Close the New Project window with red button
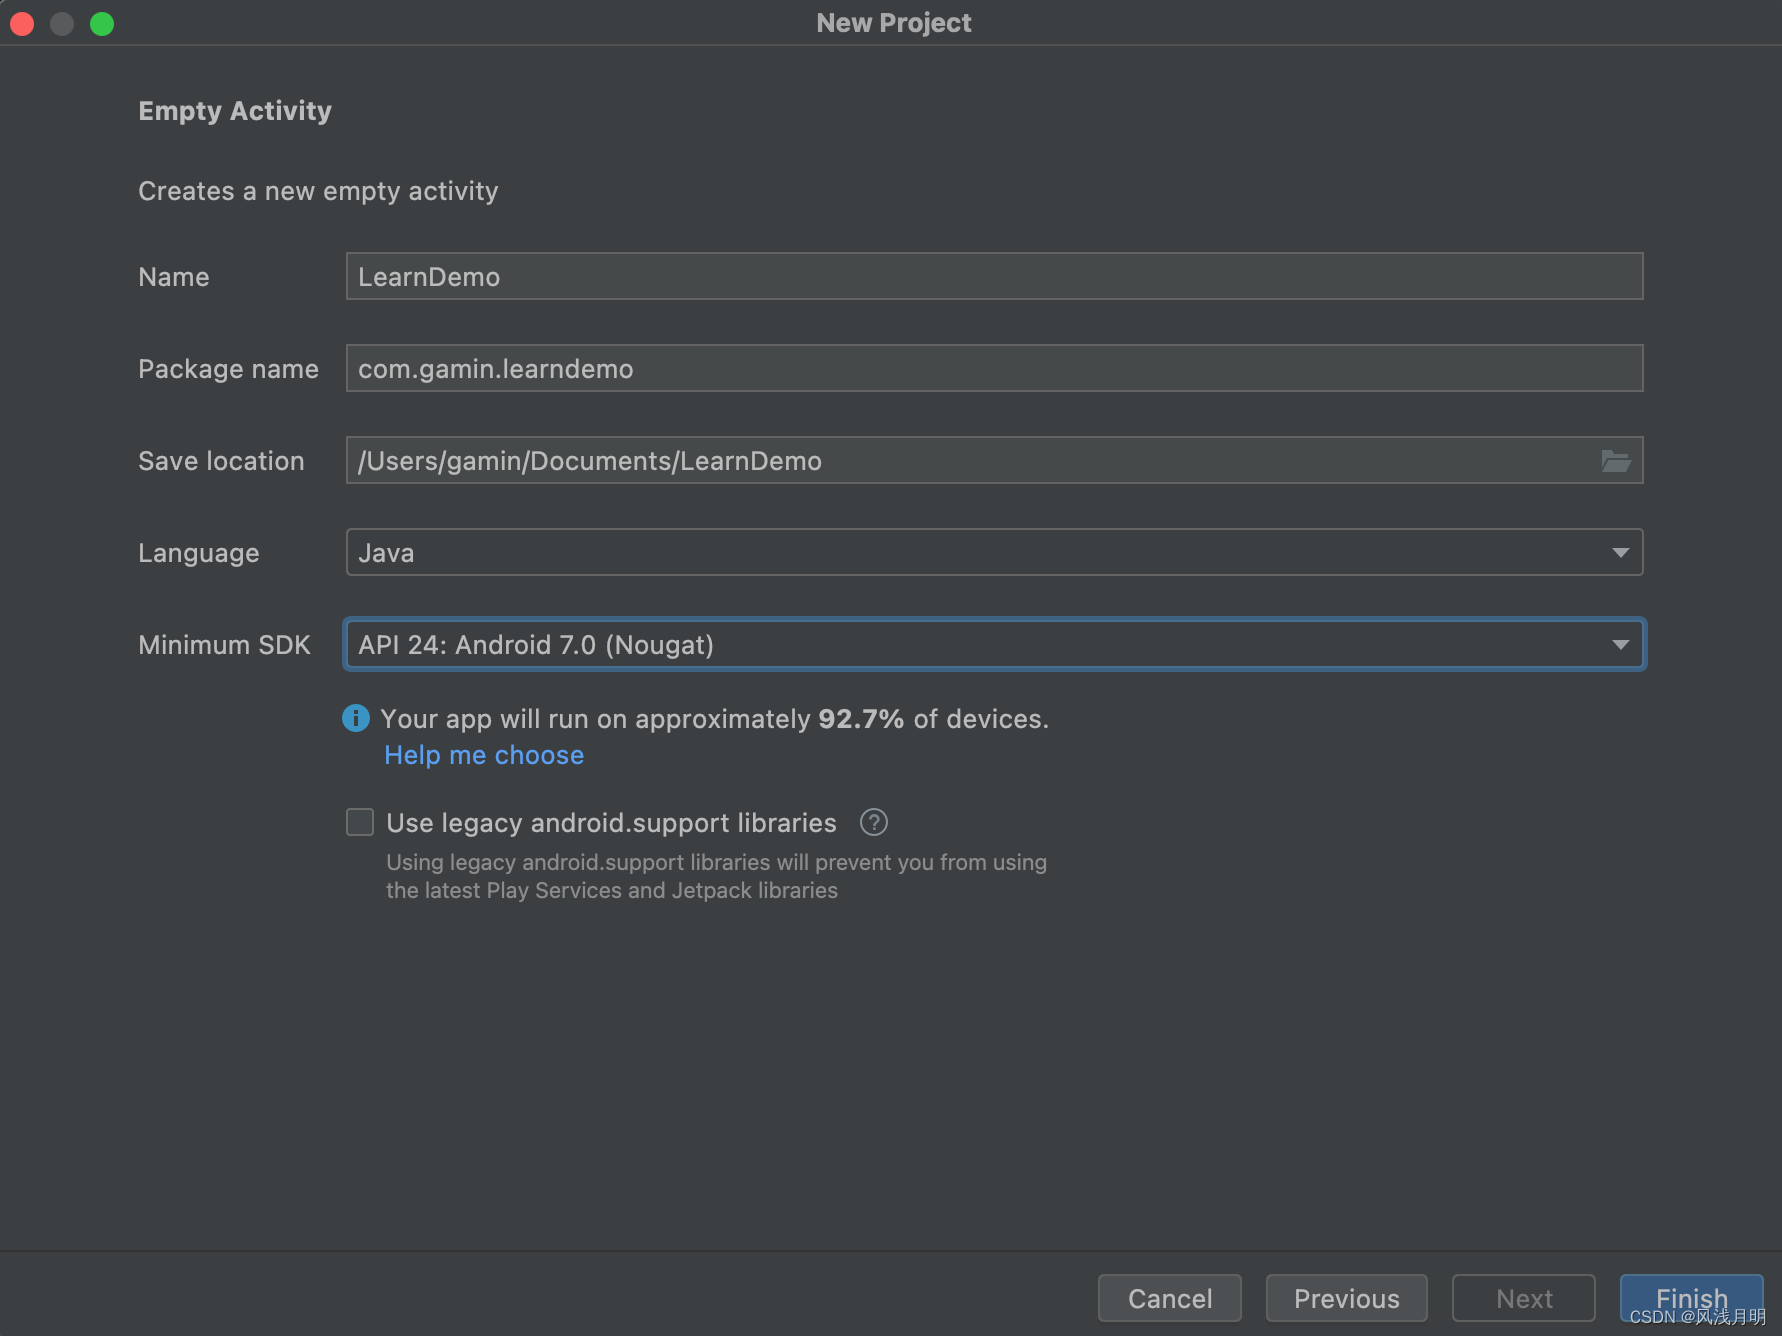 tap(22, 23)
